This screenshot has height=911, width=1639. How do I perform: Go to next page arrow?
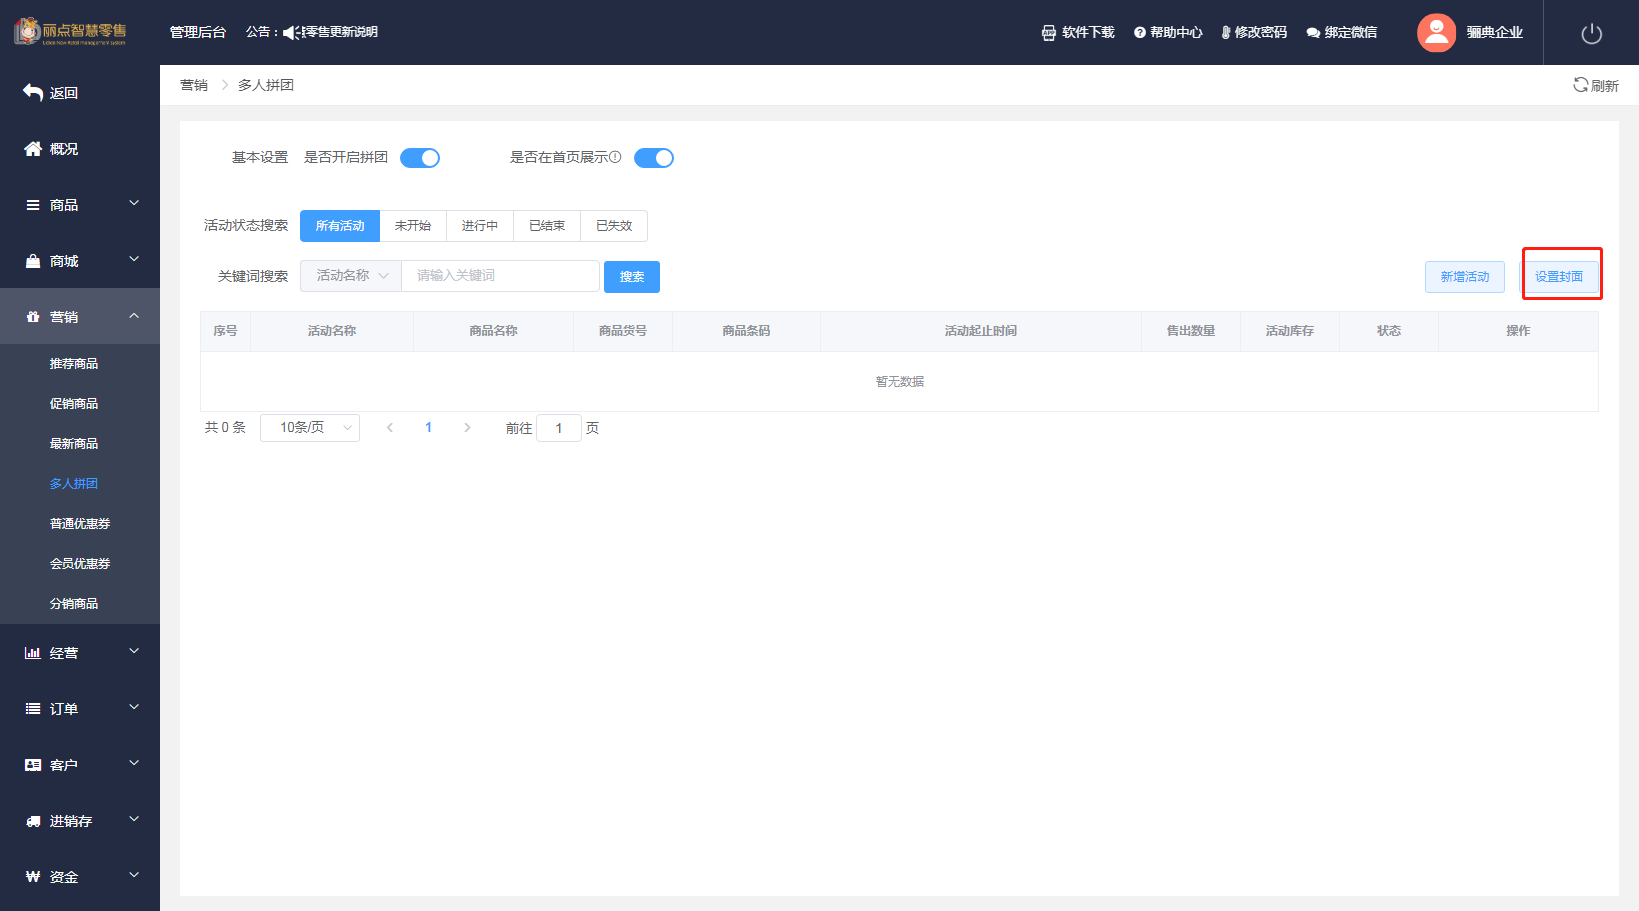[467, 428]
